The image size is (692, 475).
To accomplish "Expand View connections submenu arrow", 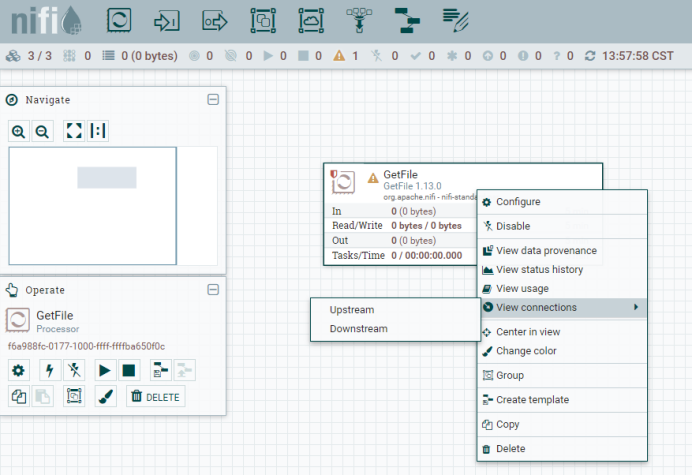I will (636, 307).
